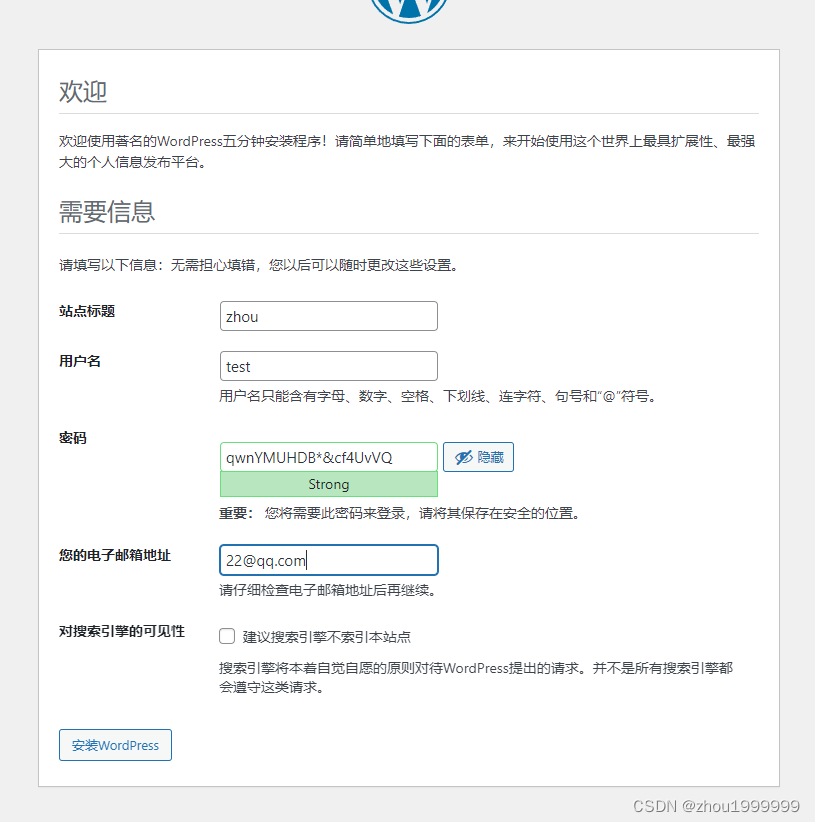Click the 对搜索引擎的可见性 label
The width and height of the screenshot is (815, 822).
coord(122,631)
